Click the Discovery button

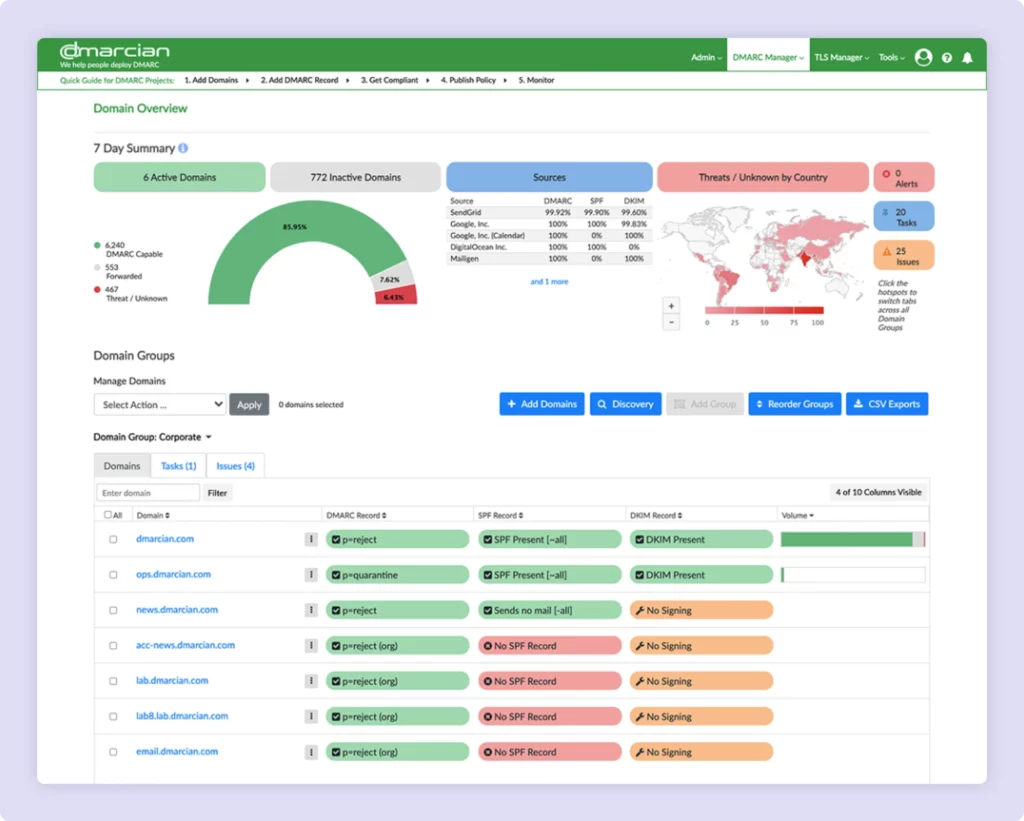click(x=626, y=404)
